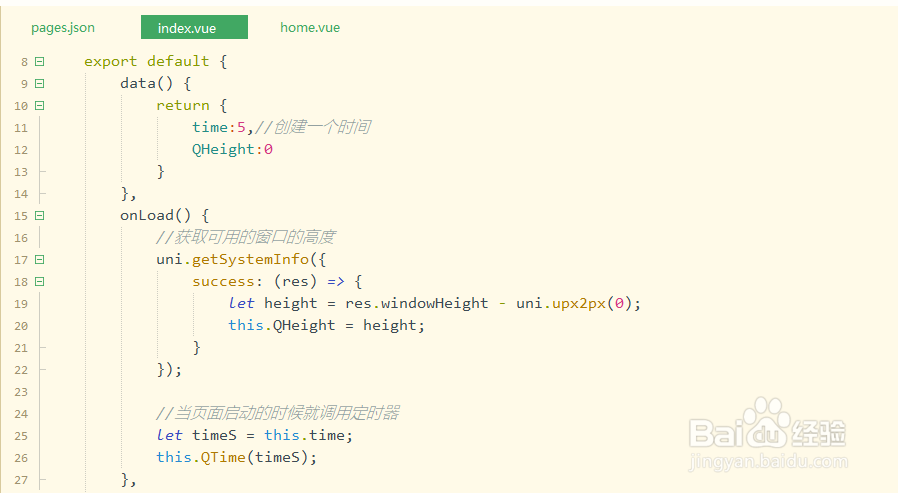
Task: Click the comment '//当页面启动的时候就调用定时器'
Action: [278, 413]
